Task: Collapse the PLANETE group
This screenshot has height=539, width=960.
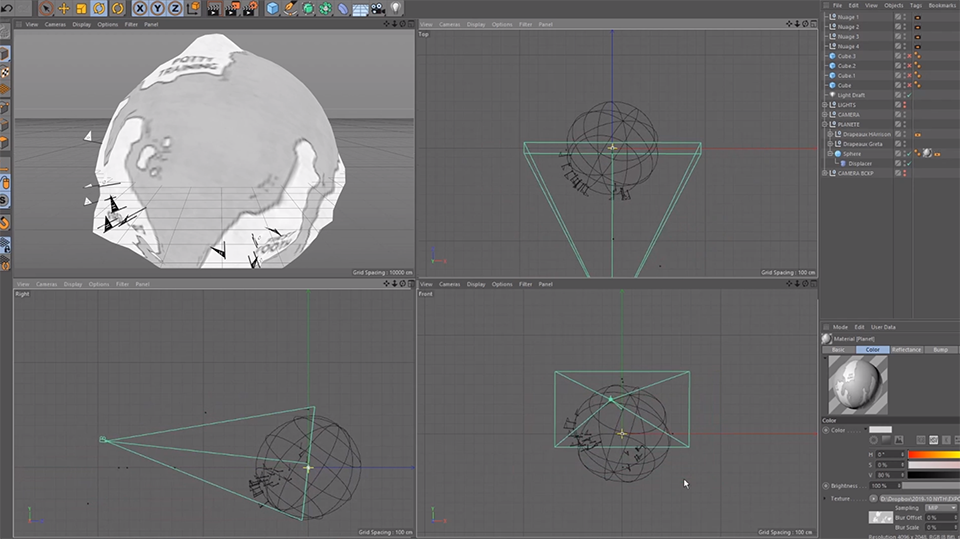Action: coord(825,124)
